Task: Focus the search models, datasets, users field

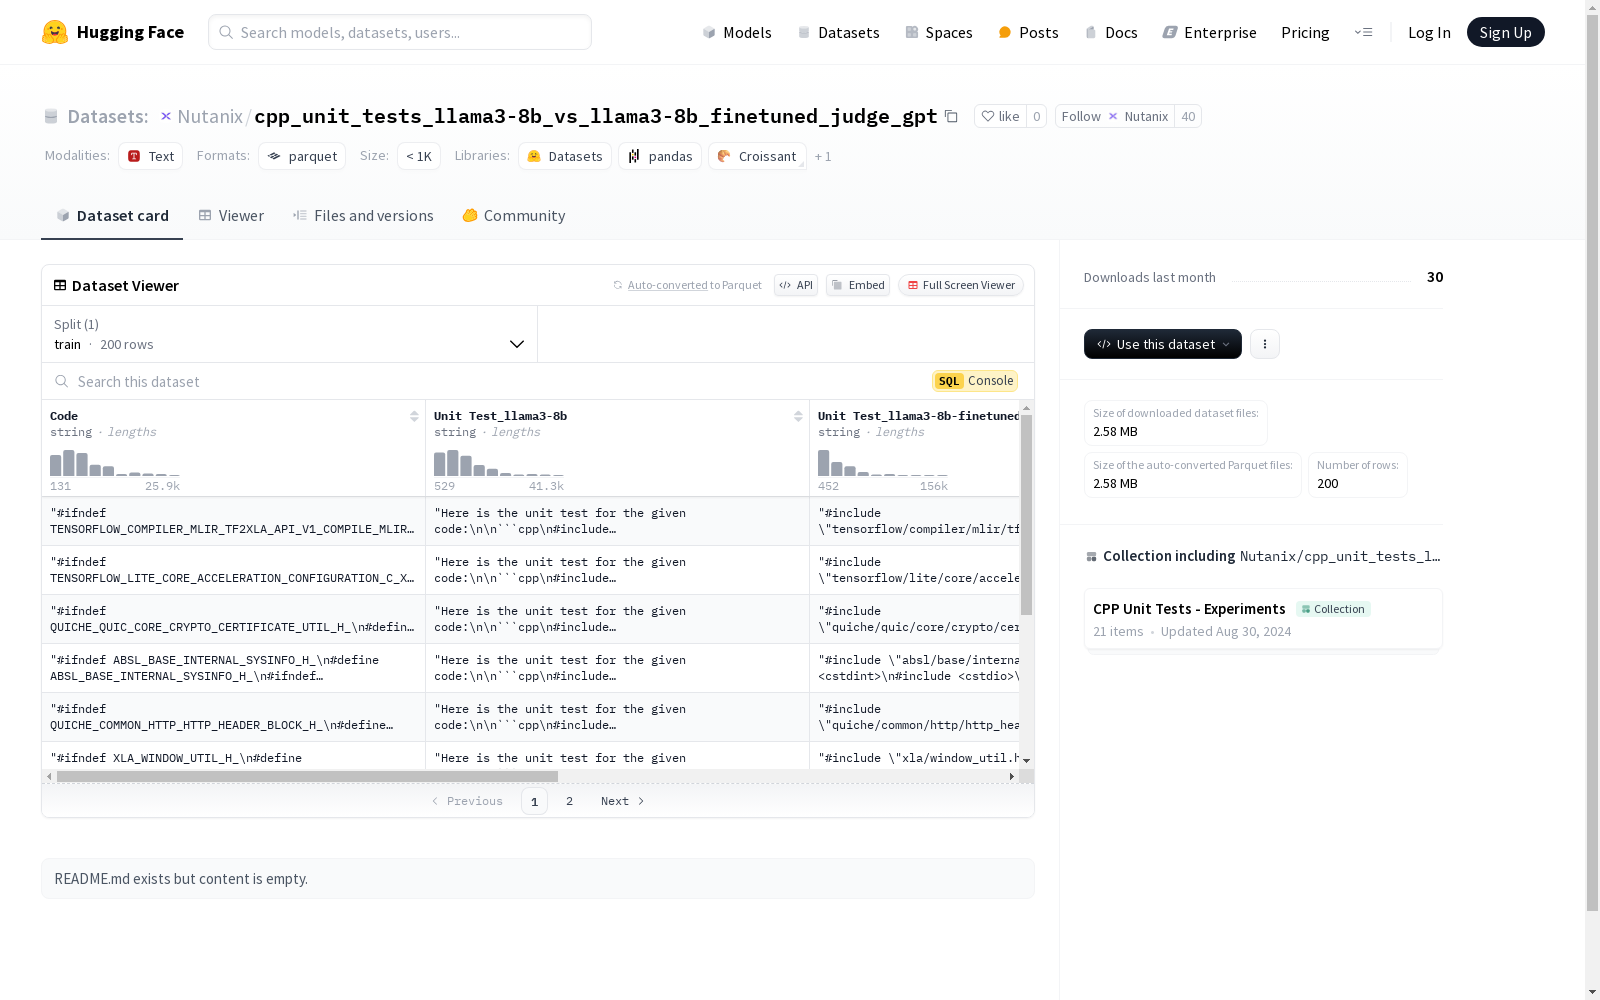Action: click(400, 32)
